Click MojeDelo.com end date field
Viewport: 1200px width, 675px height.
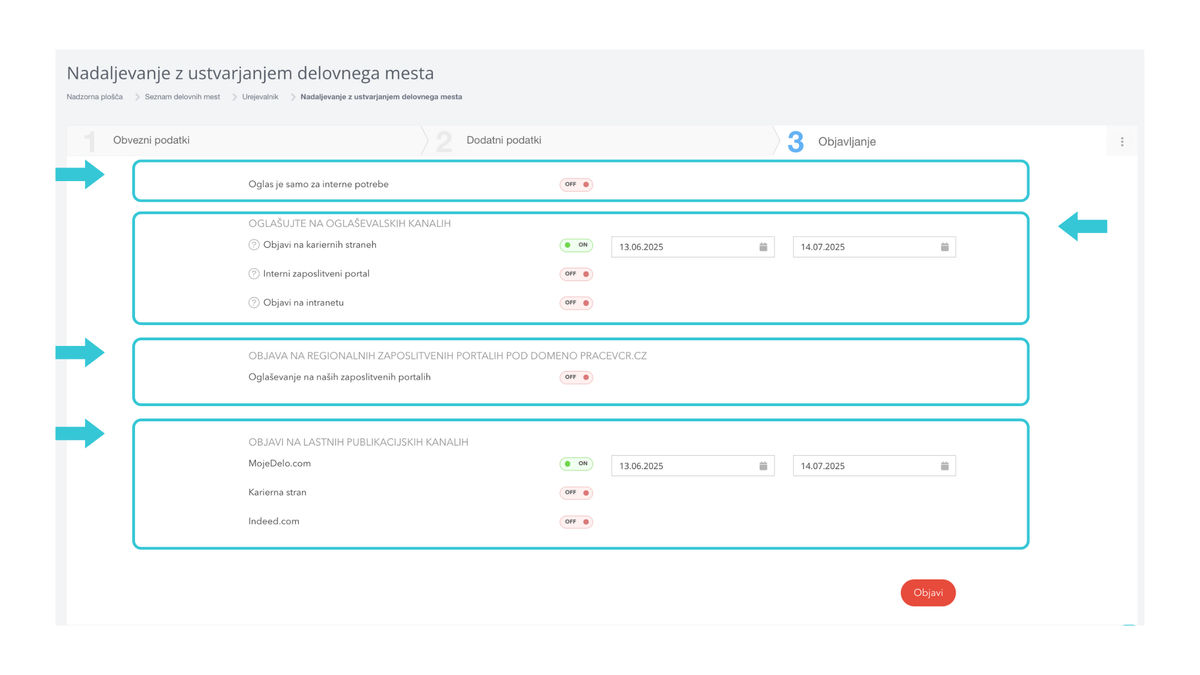click(874, 466)
